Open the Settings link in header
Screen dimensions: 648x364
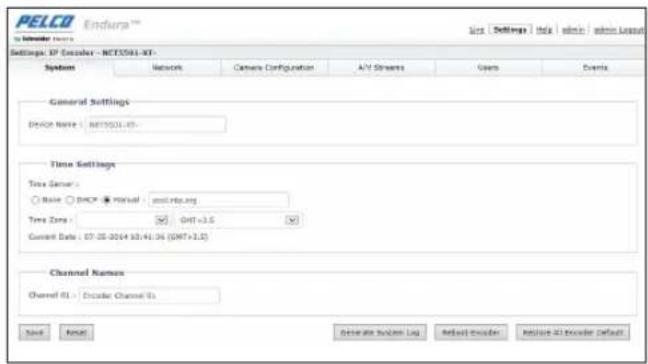click(x=510, y=30)
